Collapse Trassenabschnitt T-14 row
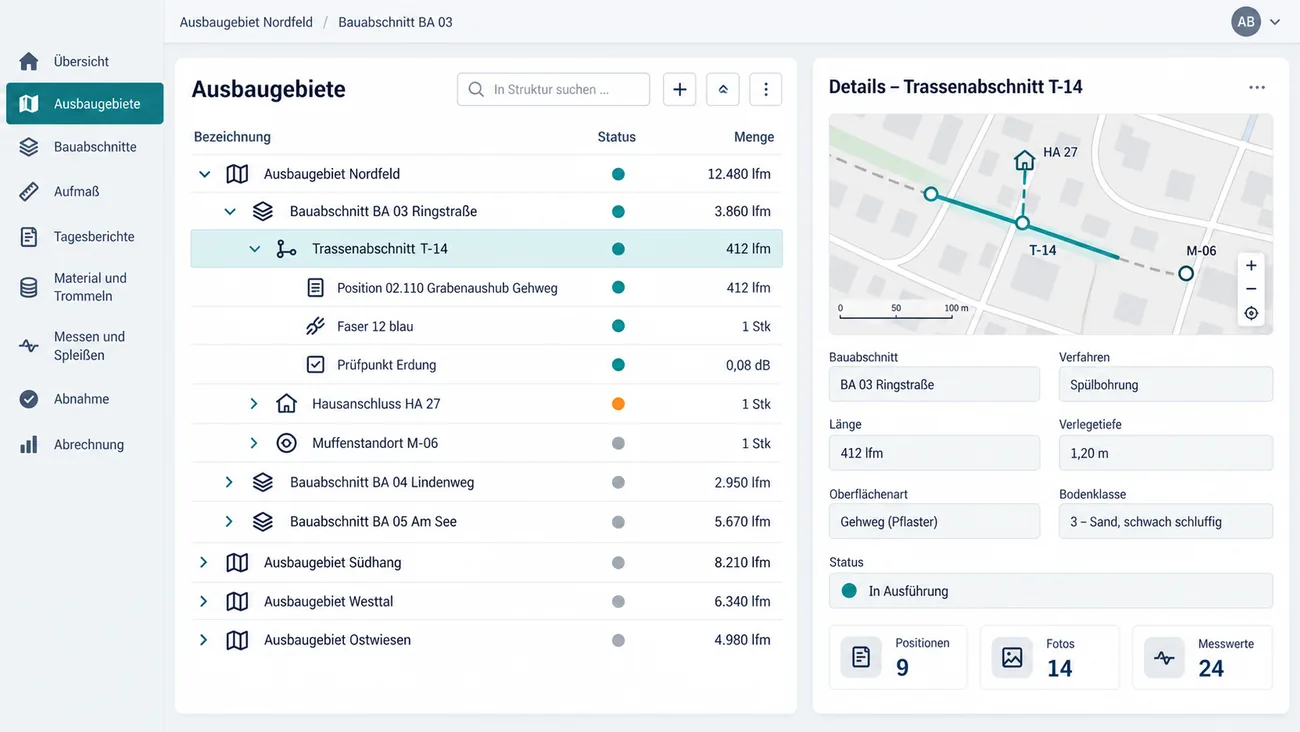Screen dimensions: 1300x732 pyautogui.click(x=254, y=249)
